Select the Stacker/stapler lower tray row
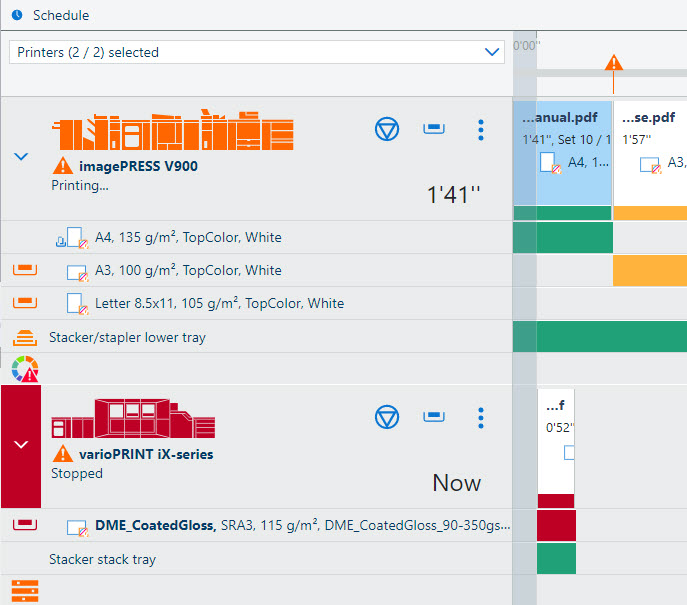 pos(256,336)
